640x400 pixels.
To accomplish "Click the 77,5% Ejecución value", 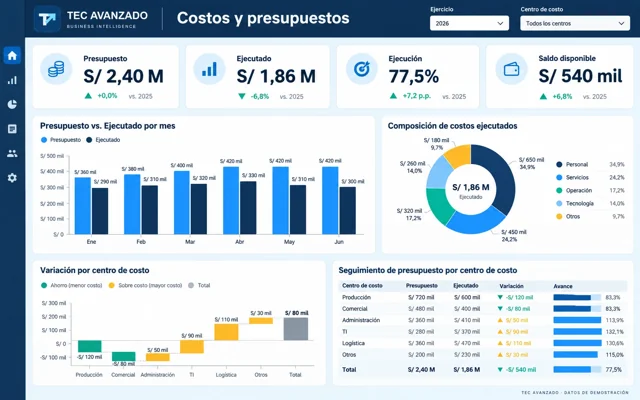I will click(x=413, y=76).
